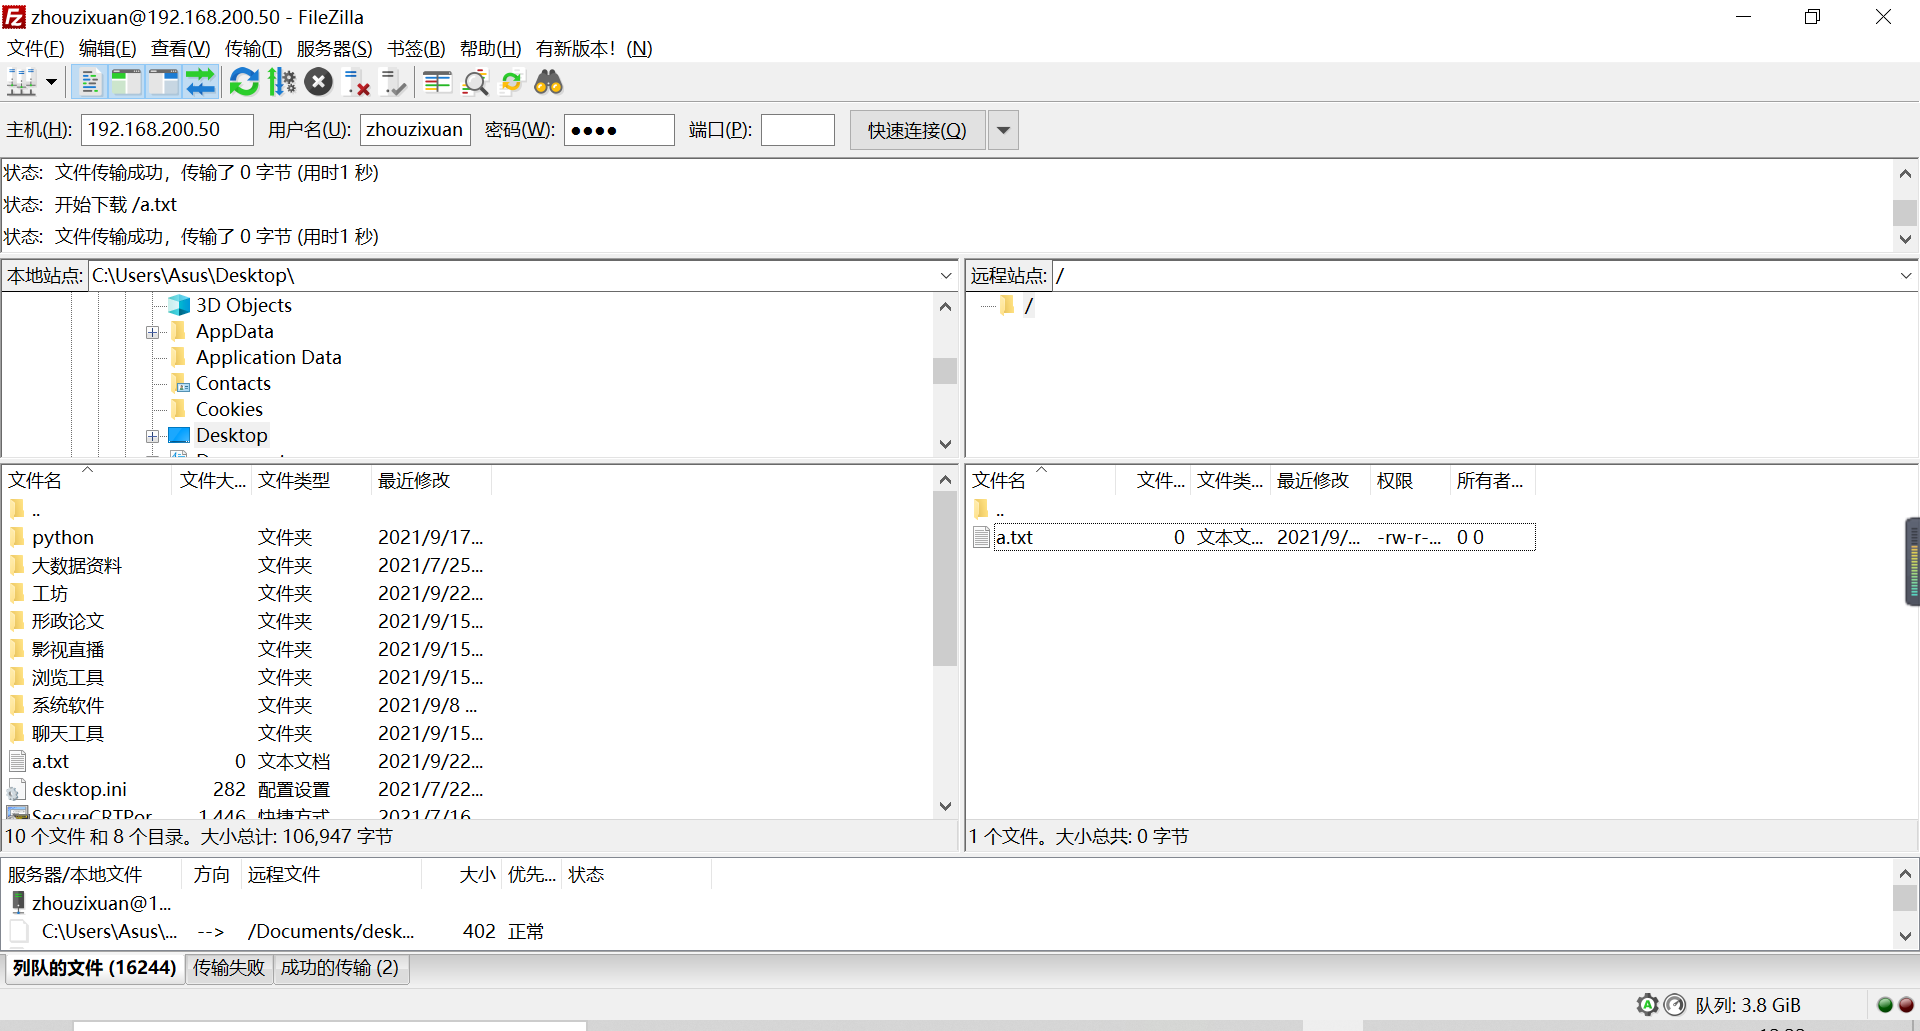Toggle local directory tree display

126,82
